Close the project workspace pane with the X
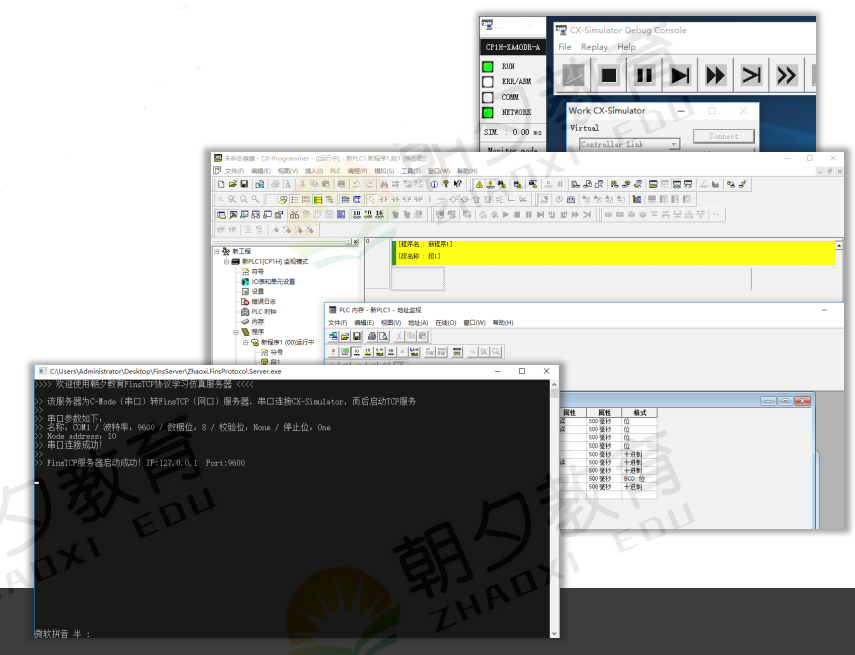Viewport: 855px width, 655px height. (356, 242)
